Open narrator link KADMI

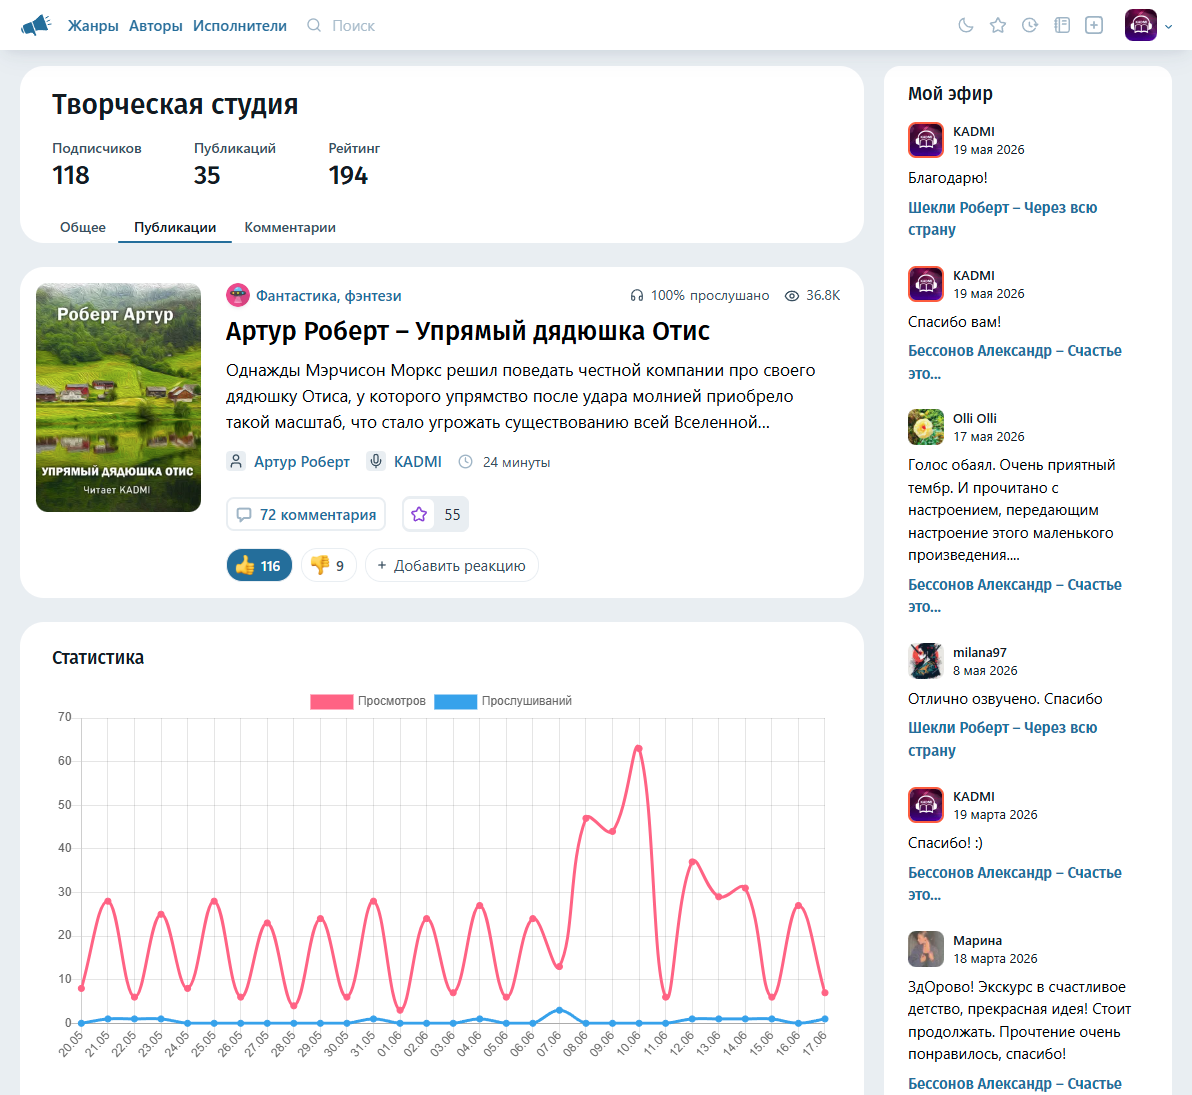coord(417,462)
